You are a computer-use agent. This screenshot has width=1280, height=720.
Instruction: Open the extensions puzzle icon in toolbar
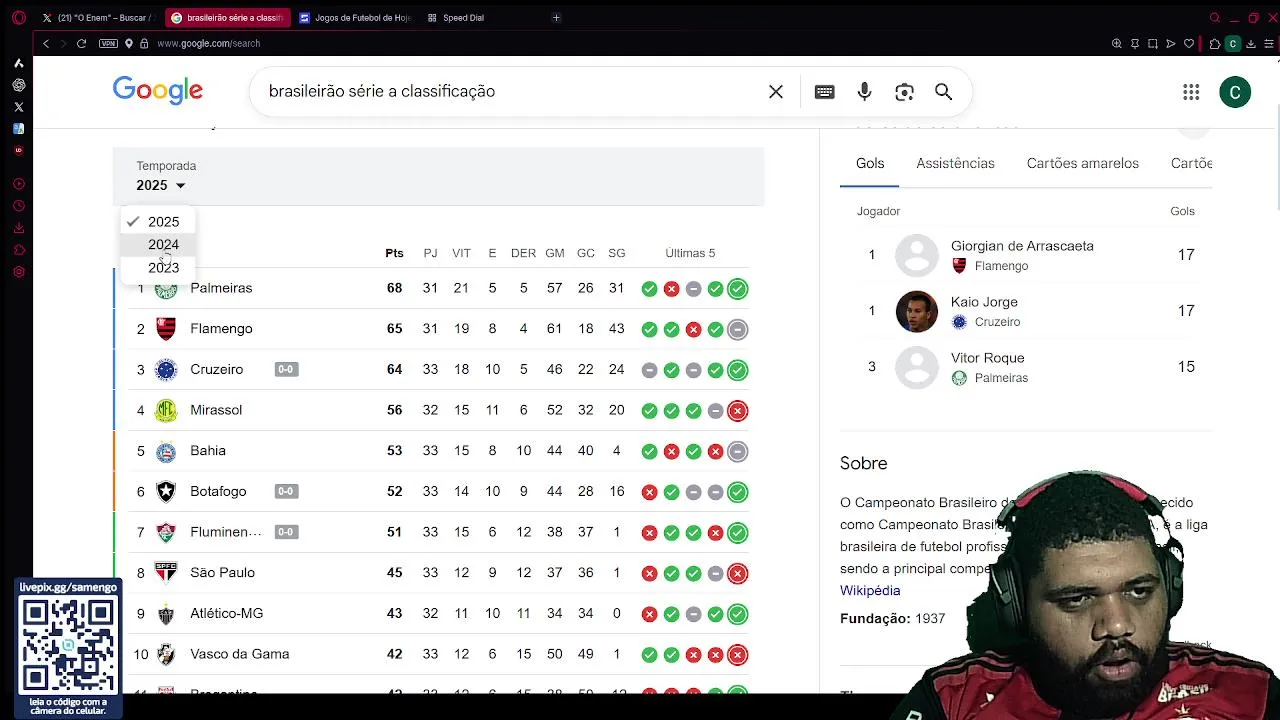point(1214,43)
